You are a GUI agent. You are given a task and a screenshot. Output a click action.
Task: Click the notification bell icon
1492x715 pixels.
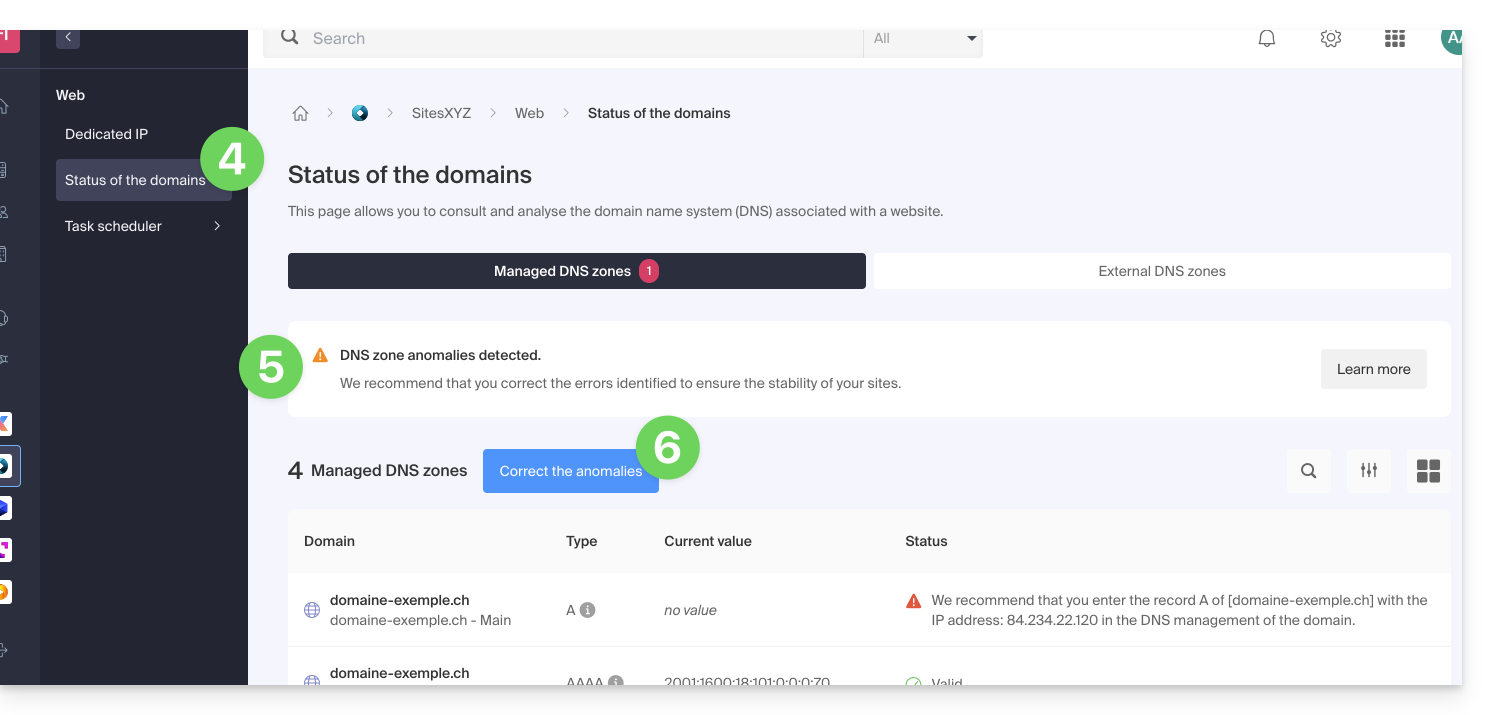pos(1266,39)
